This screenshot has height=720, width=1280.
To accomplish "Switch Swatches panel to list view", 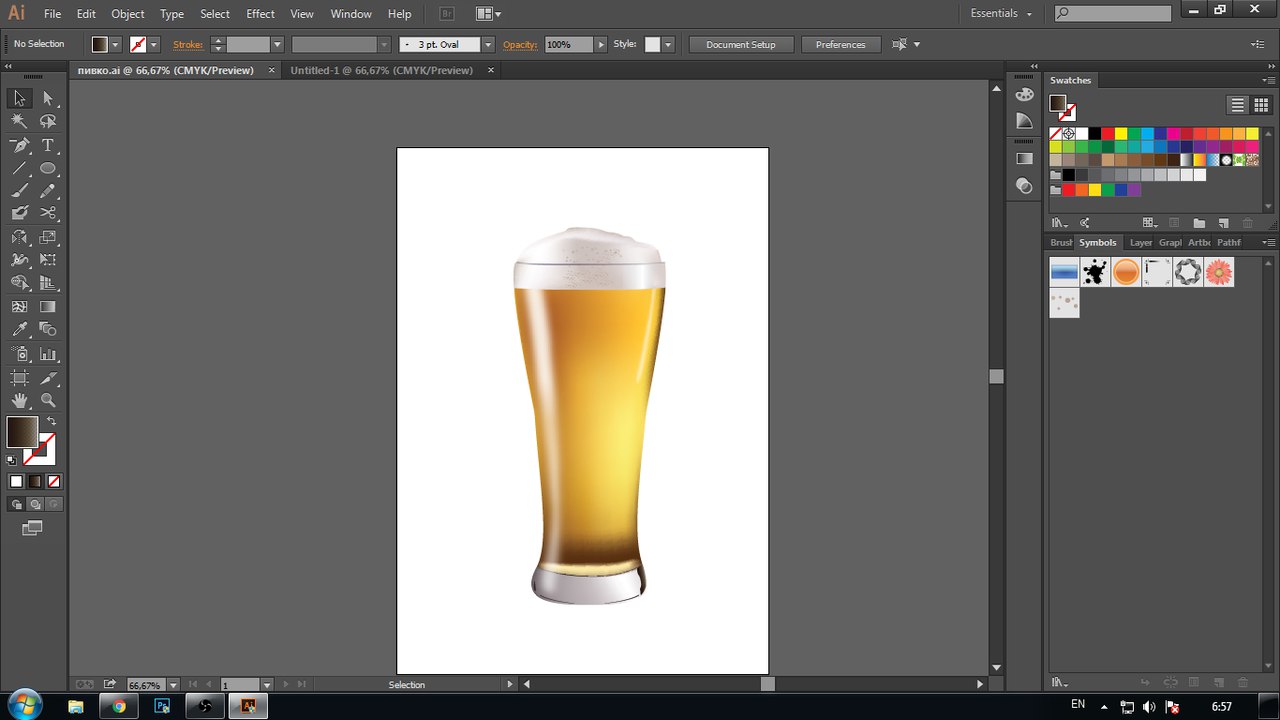I will click(x=1238, y=105).
